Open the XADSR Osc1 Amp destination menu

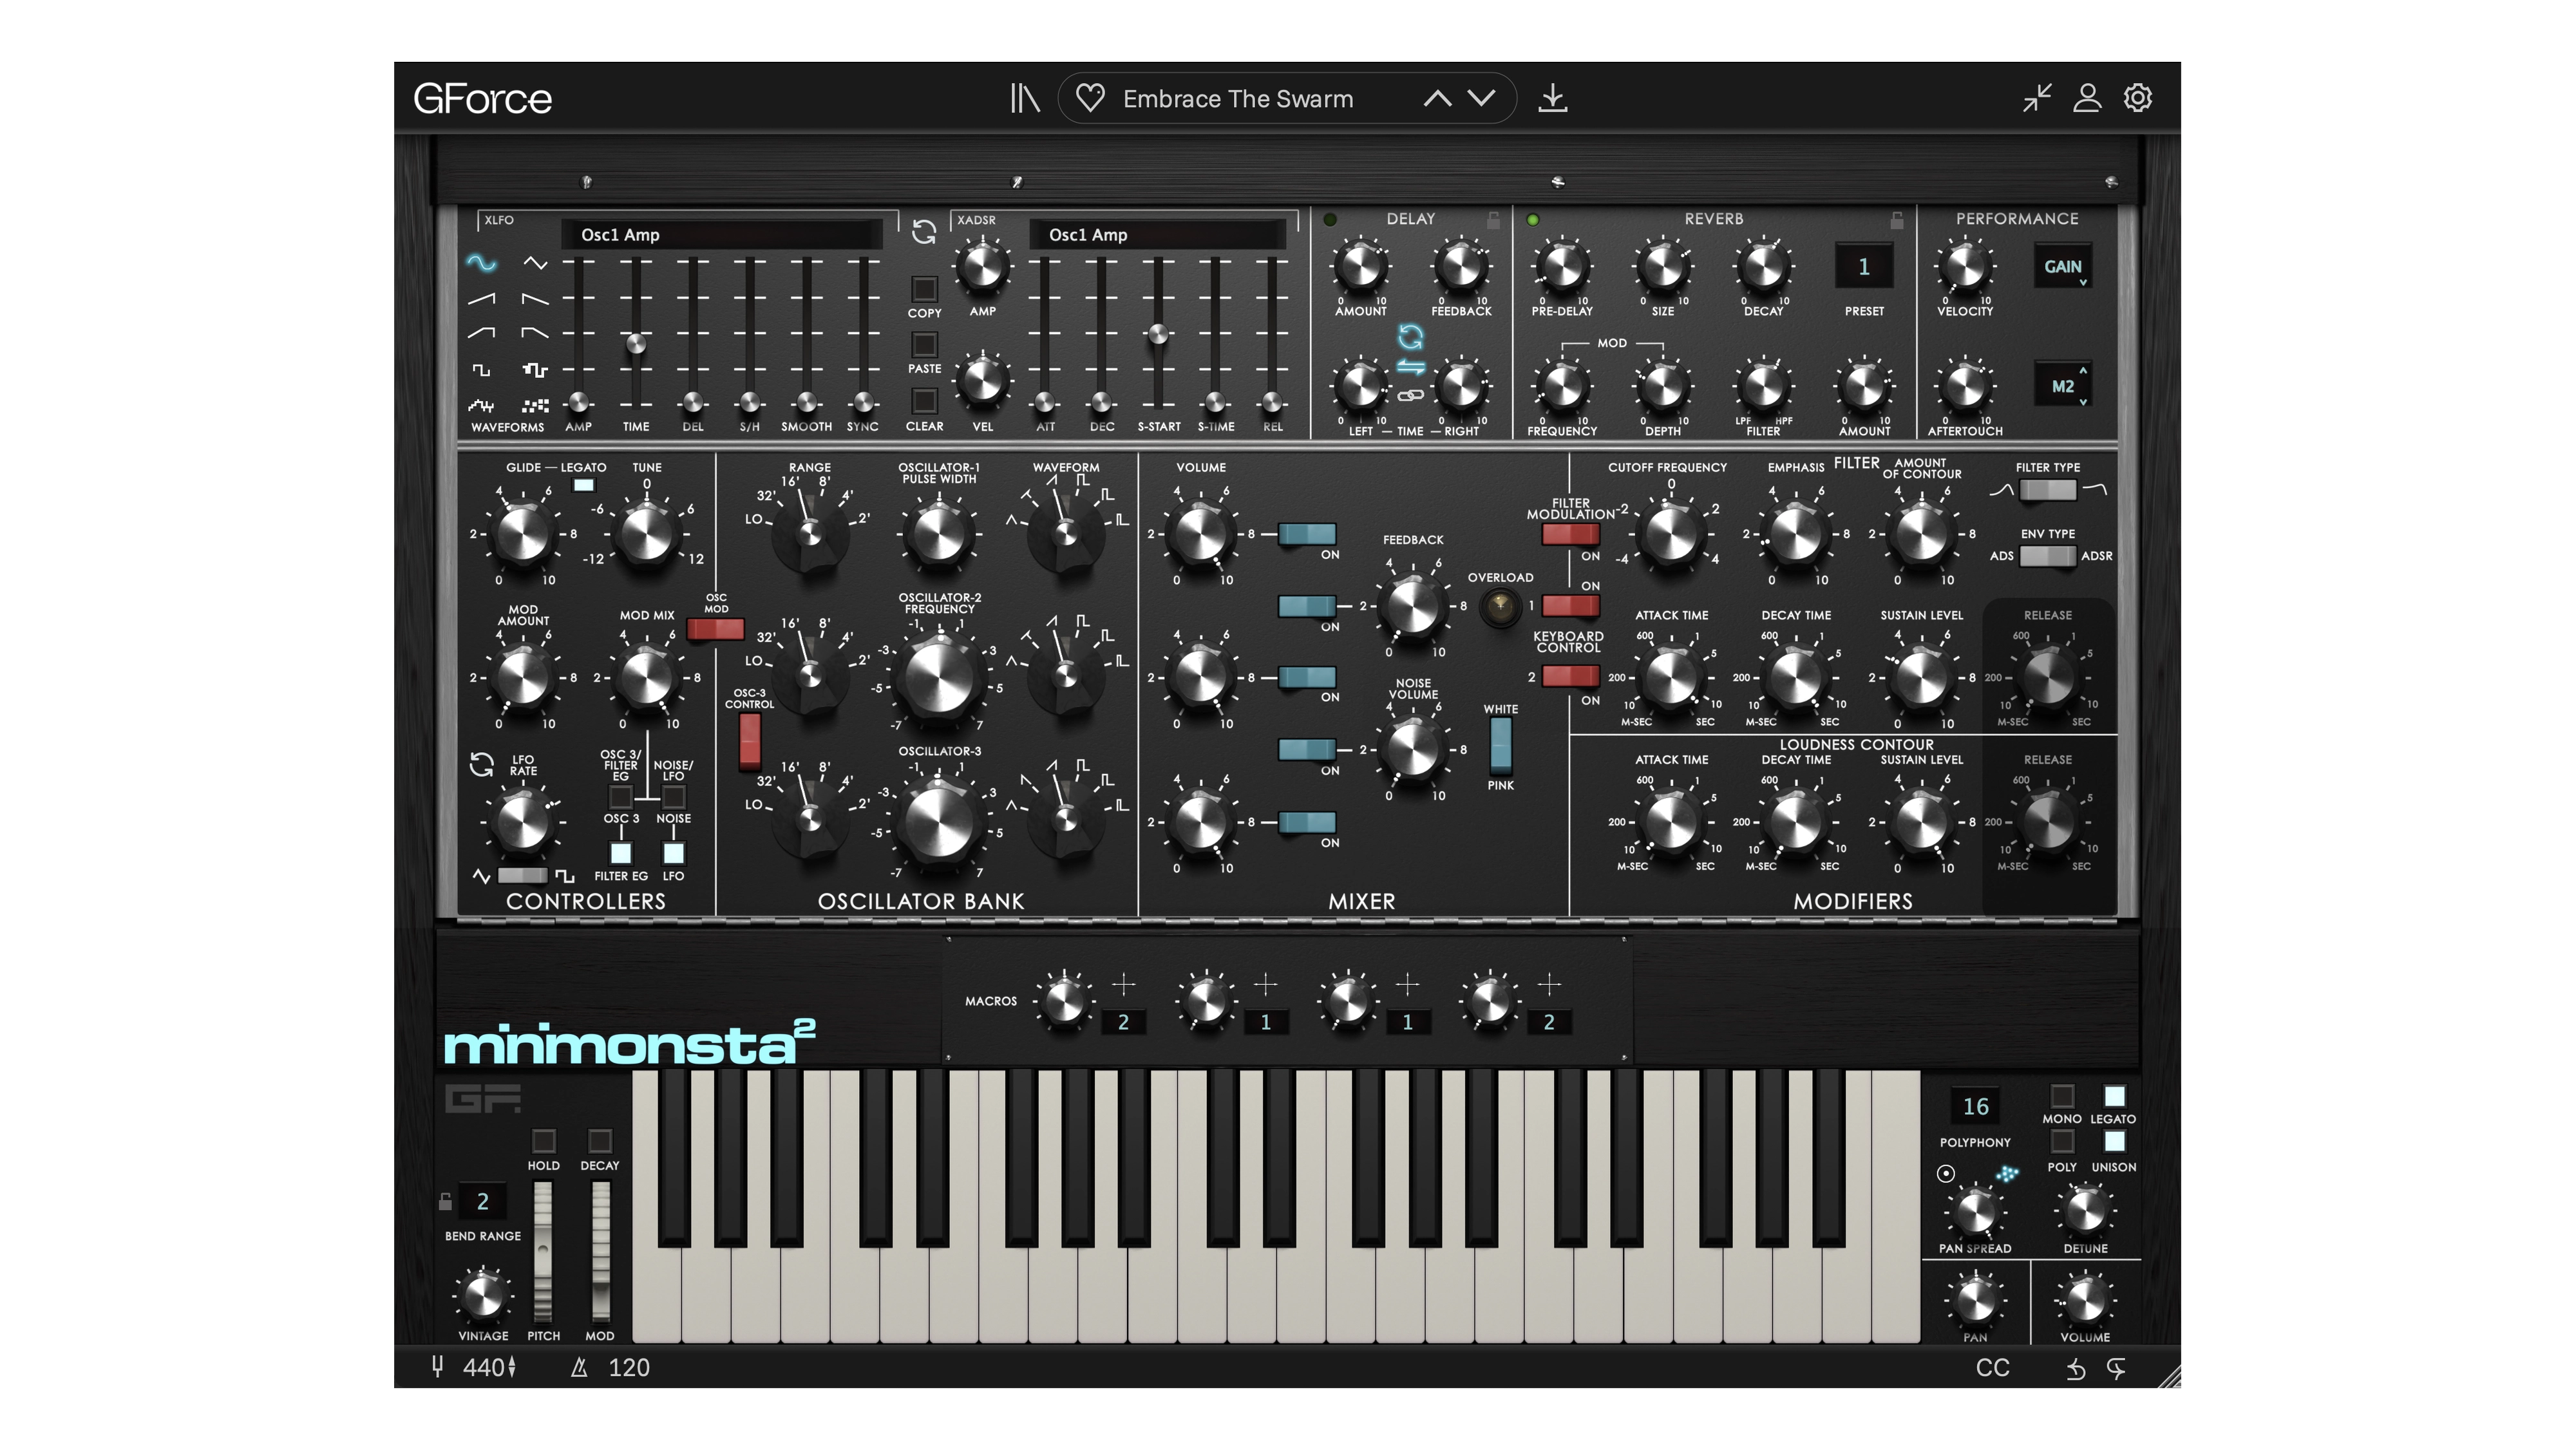pyautogui.click(x=1158, y=234)
